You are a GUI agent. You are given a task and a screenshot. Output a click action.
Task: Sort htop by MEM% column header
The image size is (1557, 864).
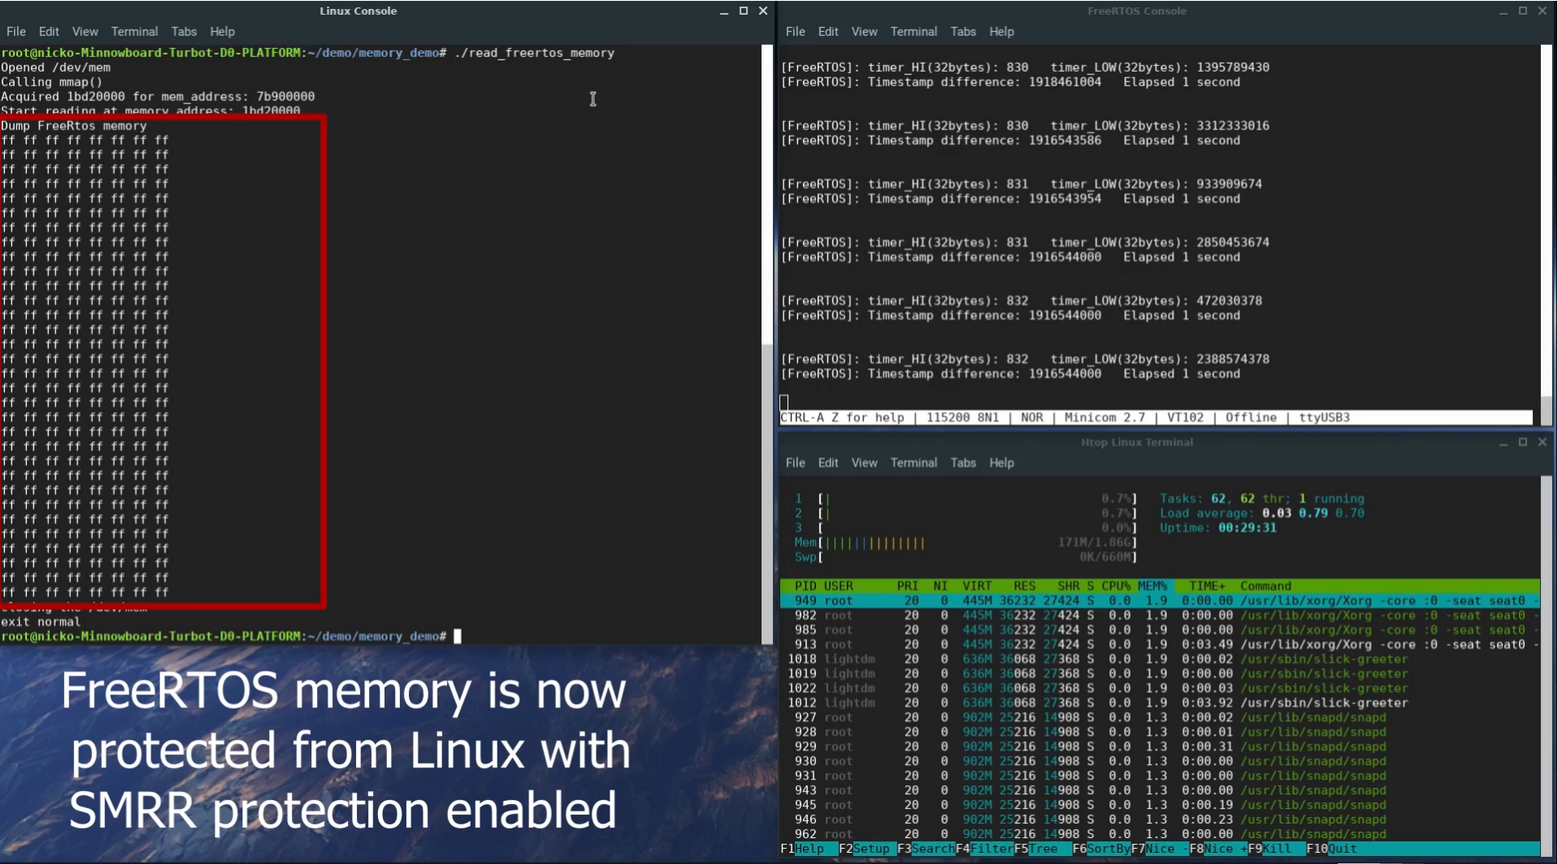1152,586
